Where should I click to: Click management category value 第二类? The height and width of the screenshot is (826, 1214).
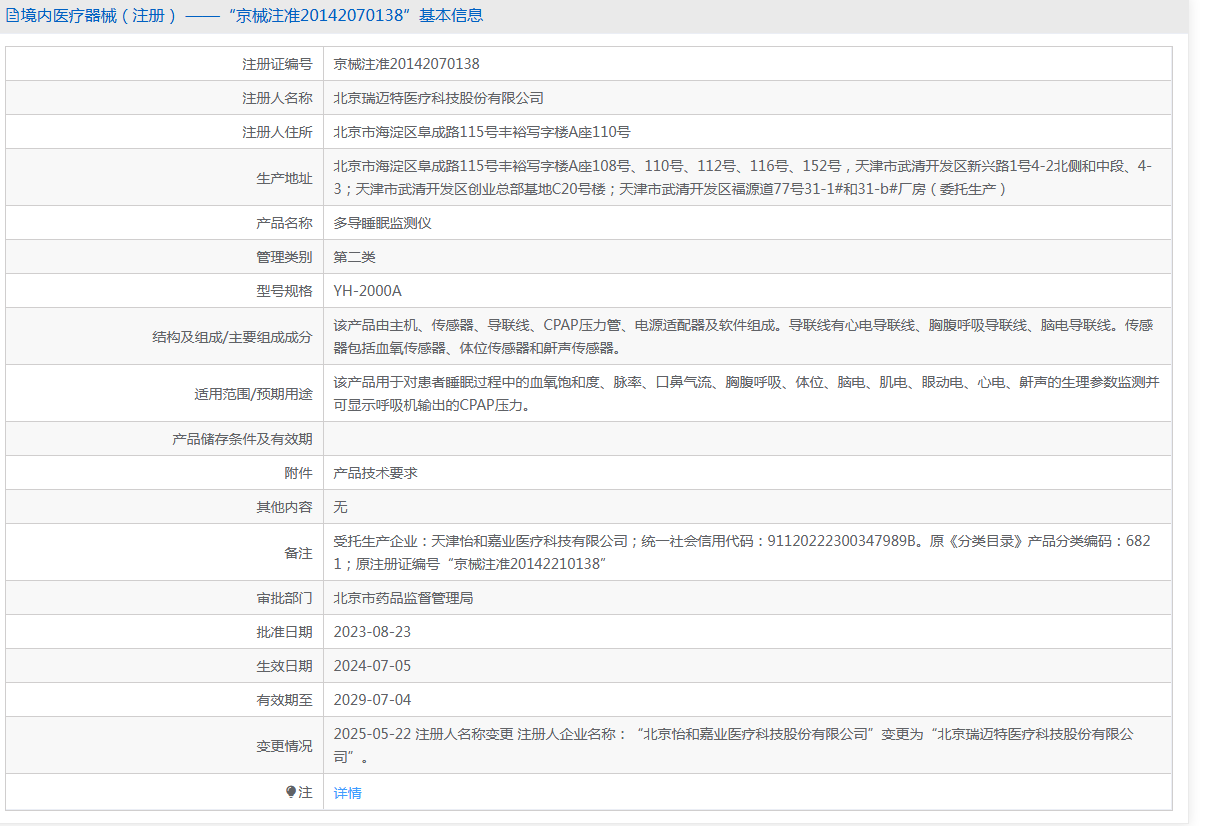354,257
